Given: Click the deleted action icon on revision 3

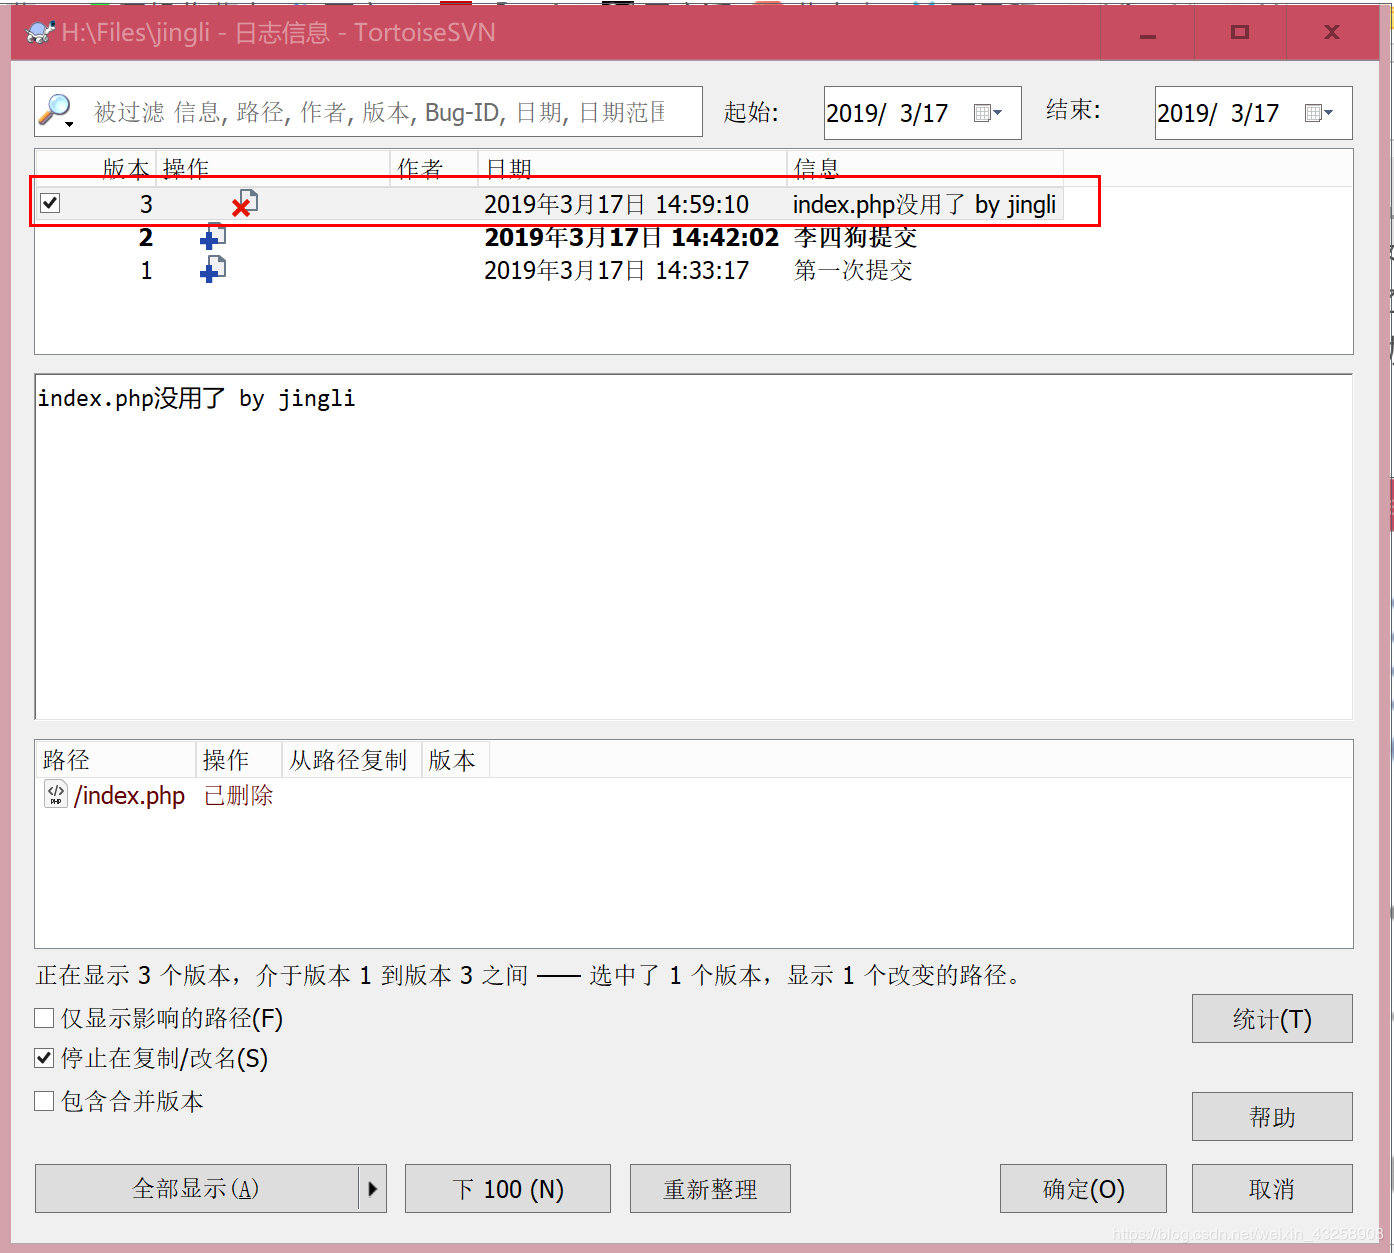Looking at the screenshot, I should (x=245, y=204).
